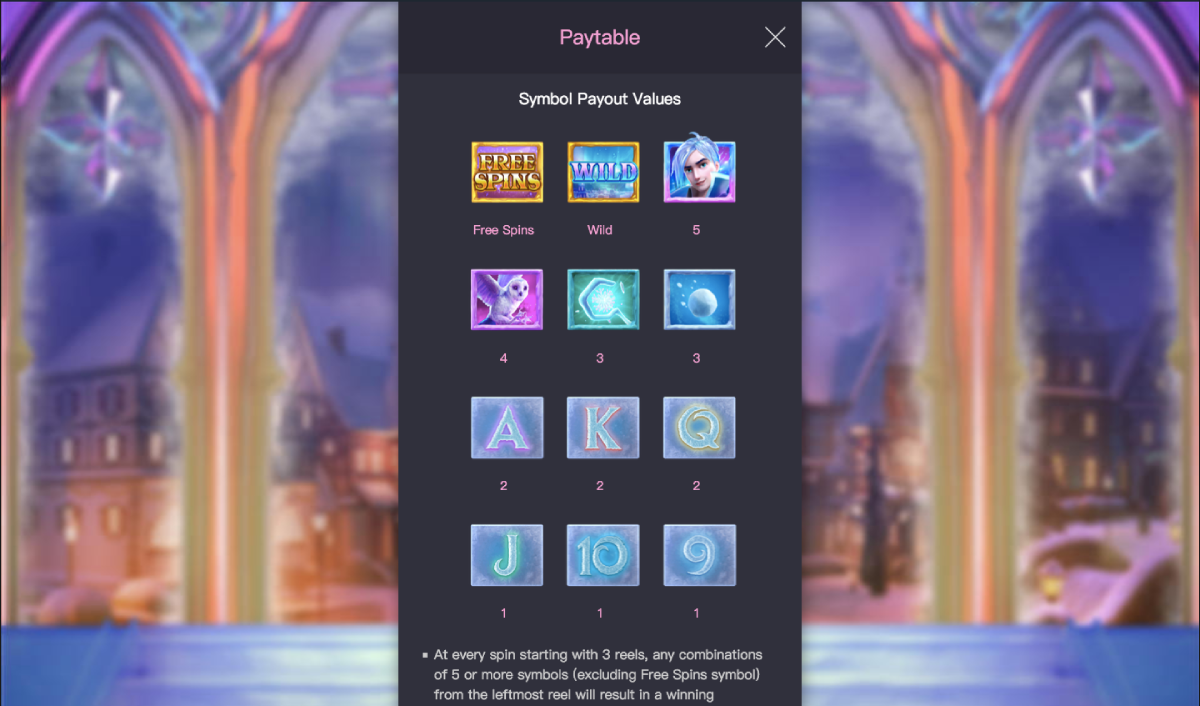
Task: Click the Wild symbol icon
Action: (x=603, y=172)
